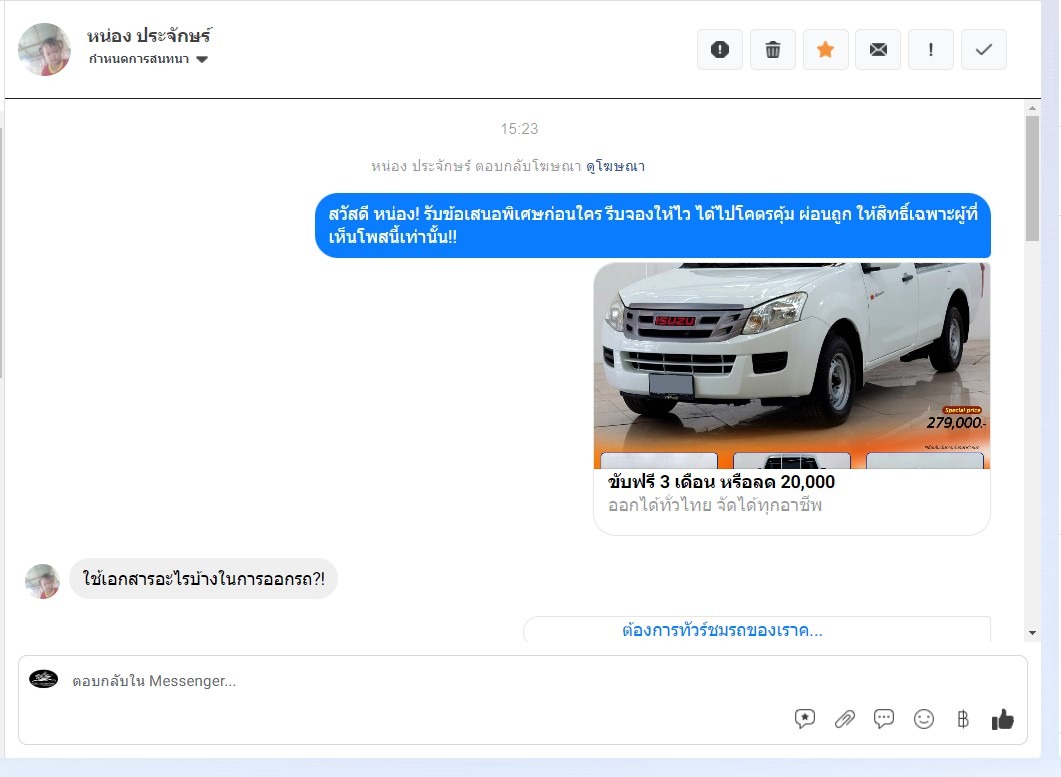Open หน่อง ประจักษร์ profile picture in header
Screen dimensions: 1061x777
44,49
